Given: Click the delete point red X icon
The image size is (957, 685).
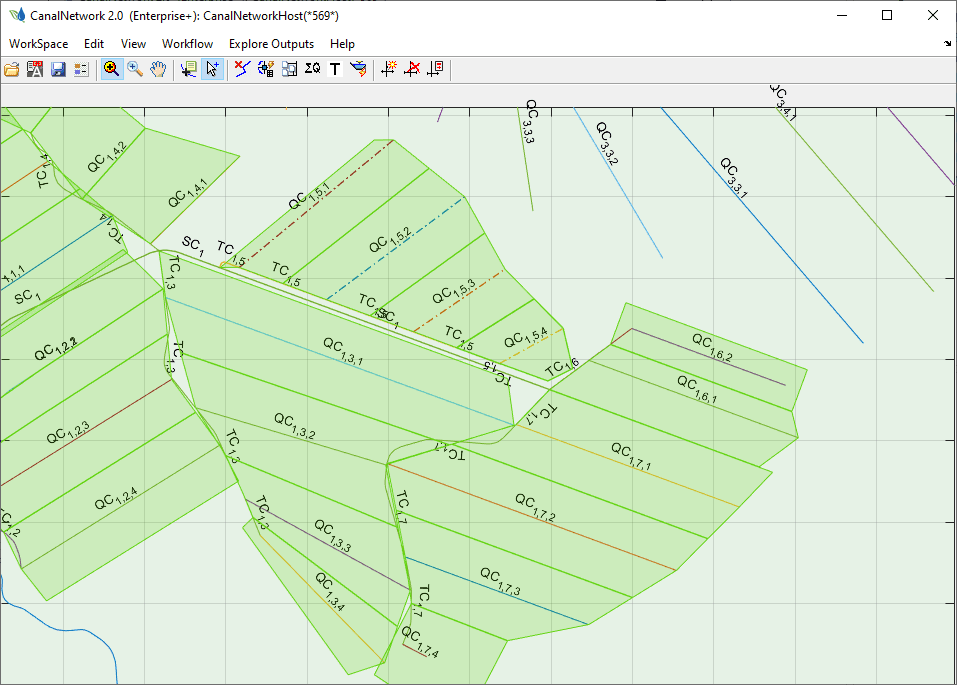Looking at the screenshot, I should (412, 69).
